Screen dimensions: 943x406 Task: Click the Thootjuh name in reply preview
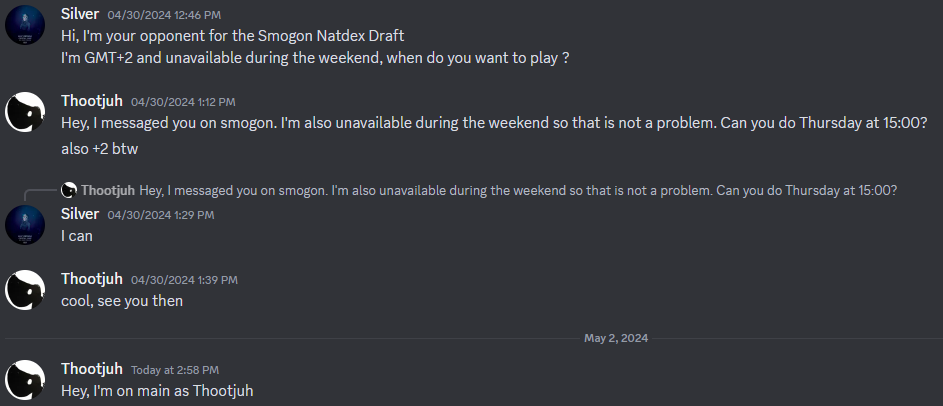(108, 191)
